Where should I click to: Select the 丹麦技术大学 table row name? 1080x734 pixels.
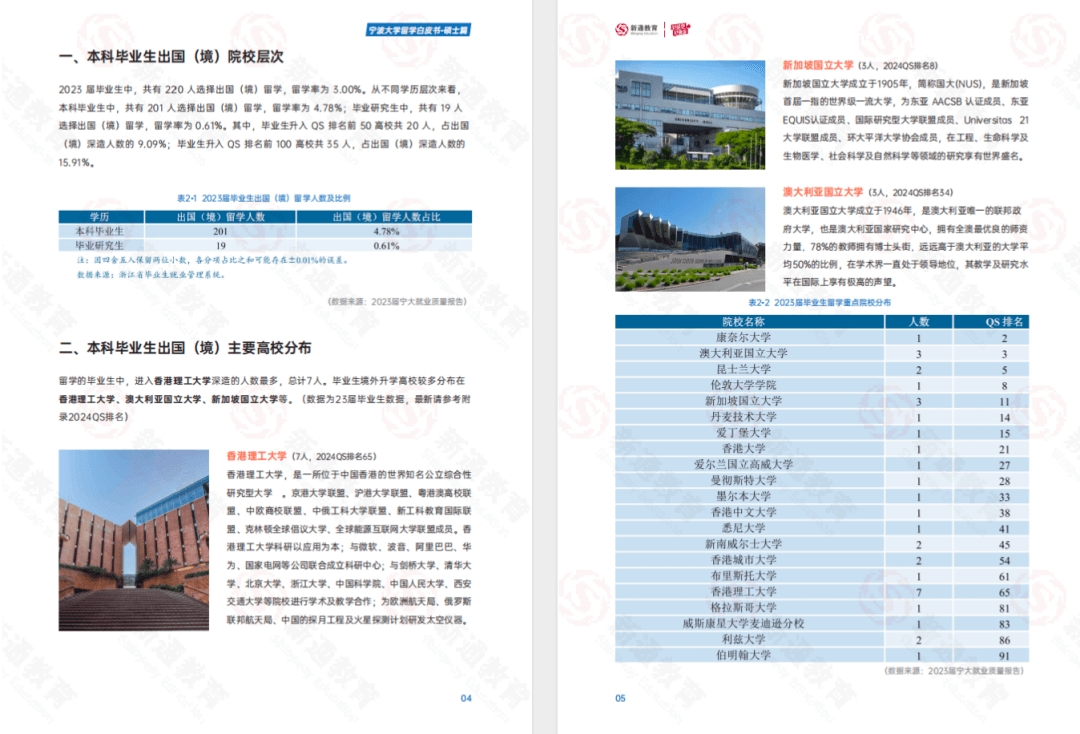click(x=744, y=417)
